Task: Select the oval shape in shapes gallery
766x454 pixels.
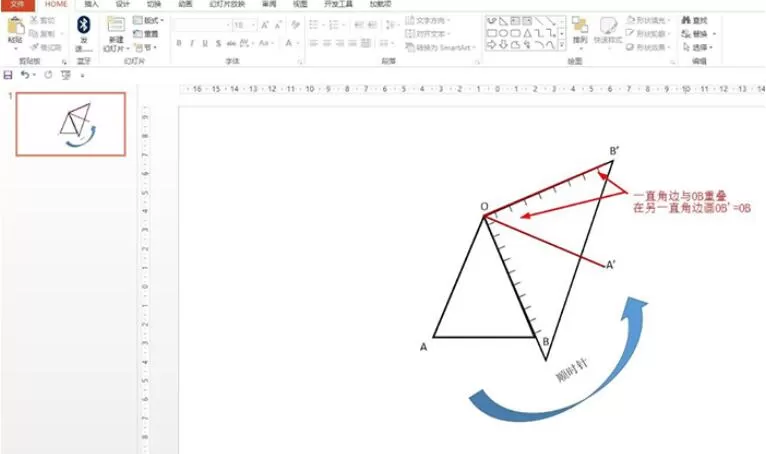Action: [503, 33]
